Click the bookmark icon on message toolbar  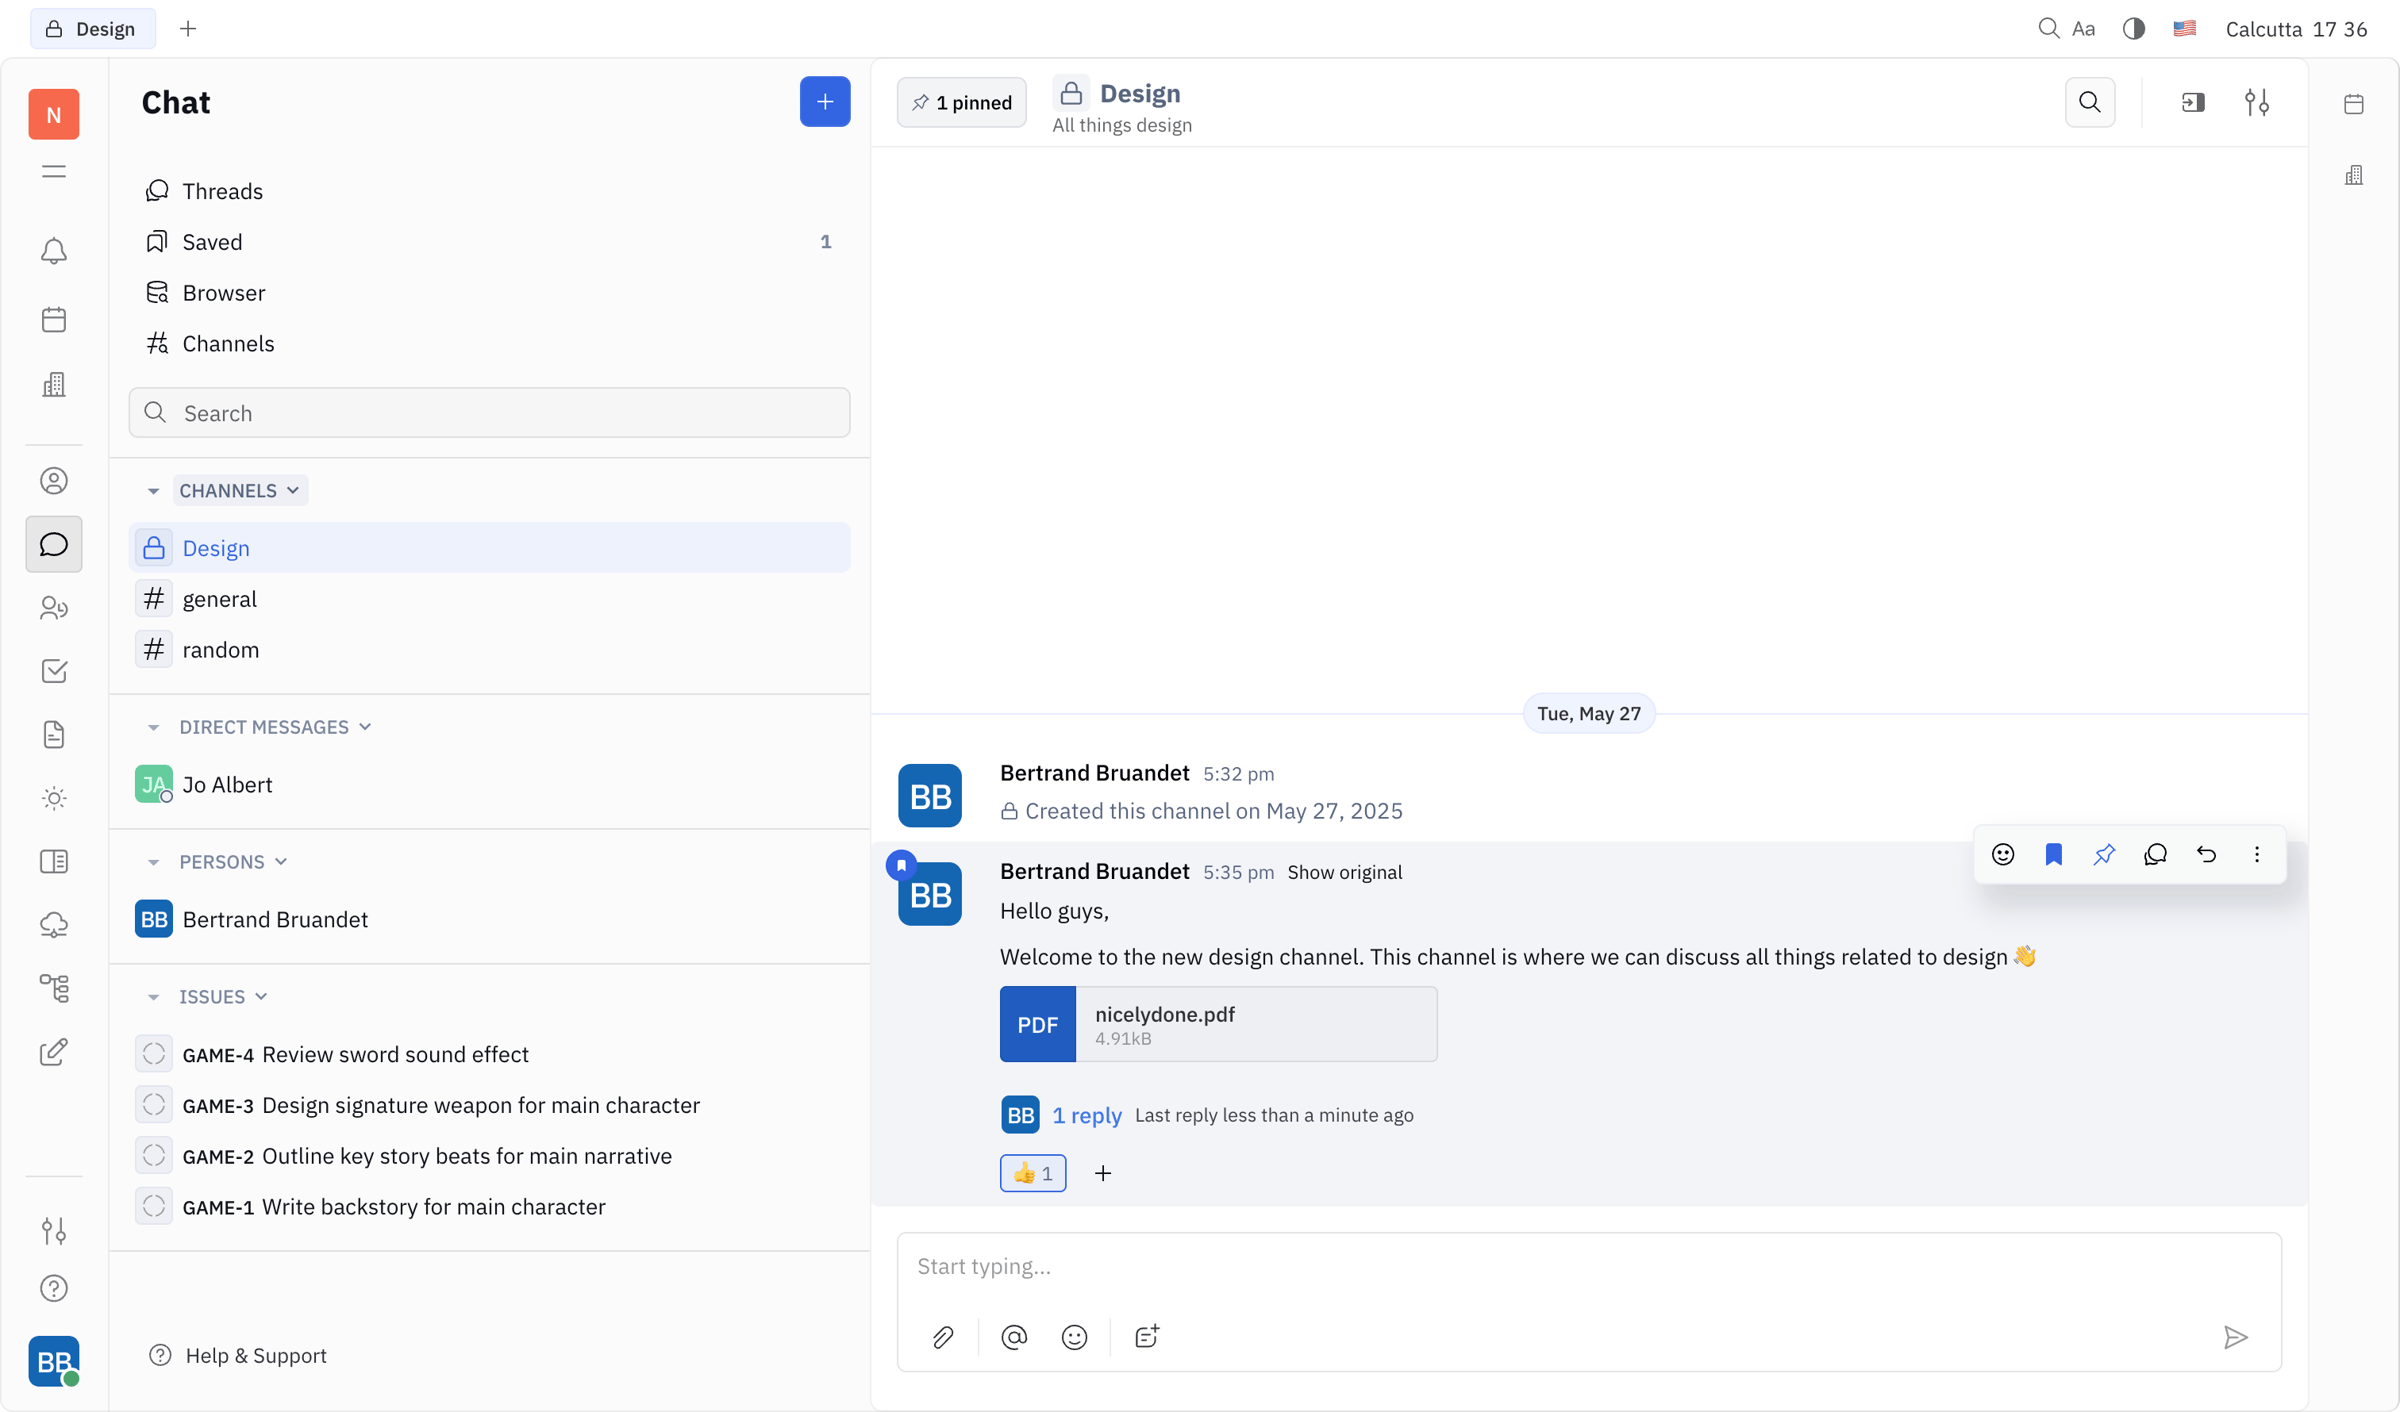pyautogui.click(x=2053, y=854)
